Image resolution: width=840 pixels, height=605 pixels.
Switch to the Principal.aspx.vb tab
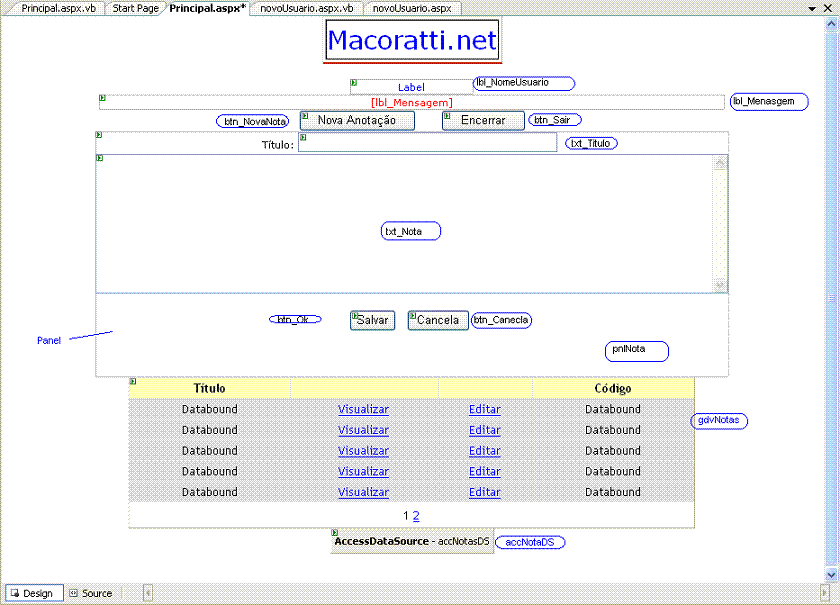(58, 8)
